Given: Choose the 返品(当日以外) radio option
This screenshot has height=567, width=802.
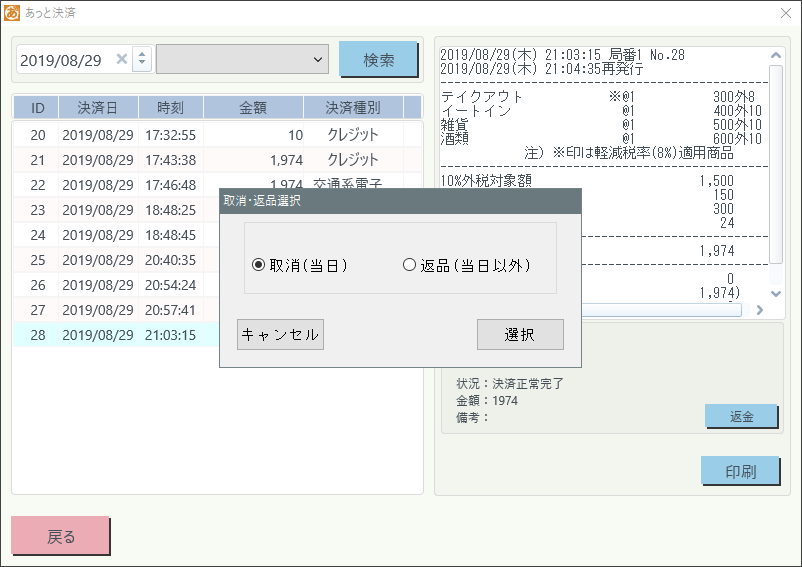Looking at the screenshot, I should tap(408, 265).
